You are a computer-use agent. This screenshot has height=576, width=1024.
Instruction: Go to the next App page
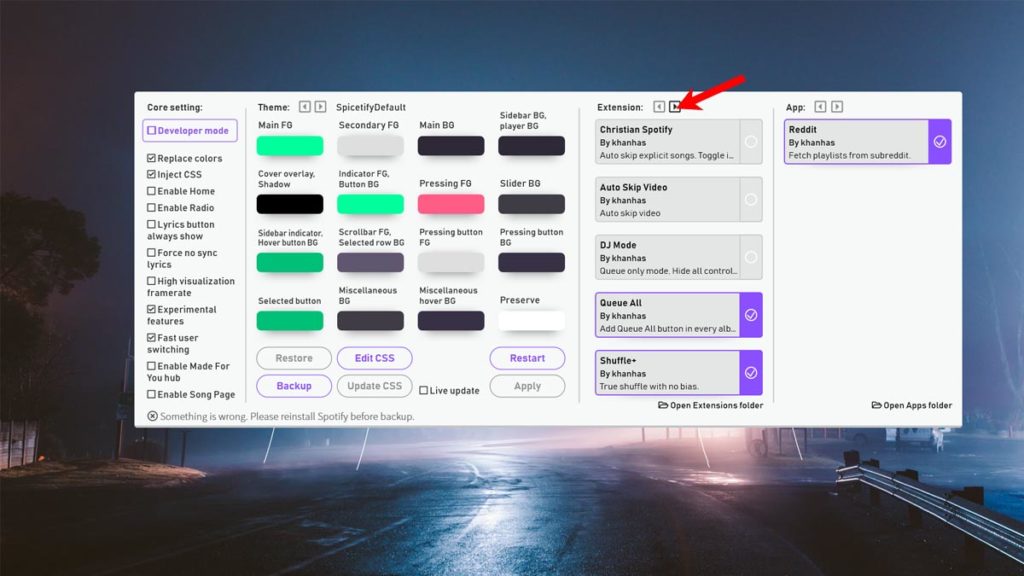(x=837, y=106)
